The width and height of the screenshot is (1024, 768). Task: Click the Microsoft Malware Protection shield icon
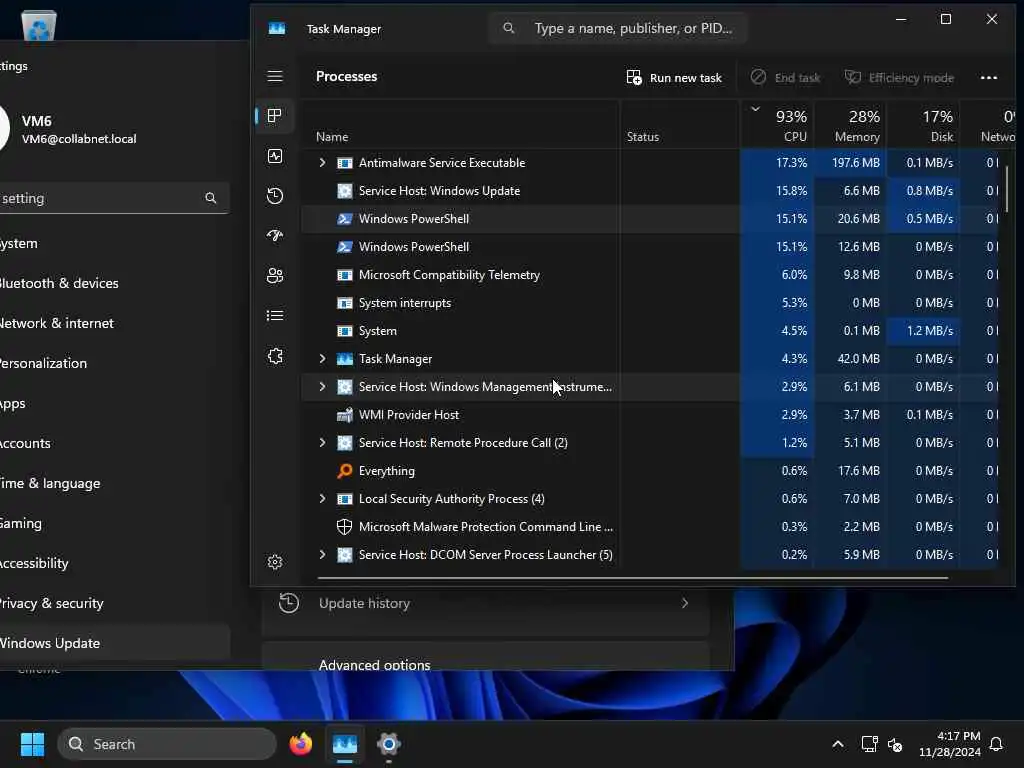pyautogui.click(x=344, y=526)
